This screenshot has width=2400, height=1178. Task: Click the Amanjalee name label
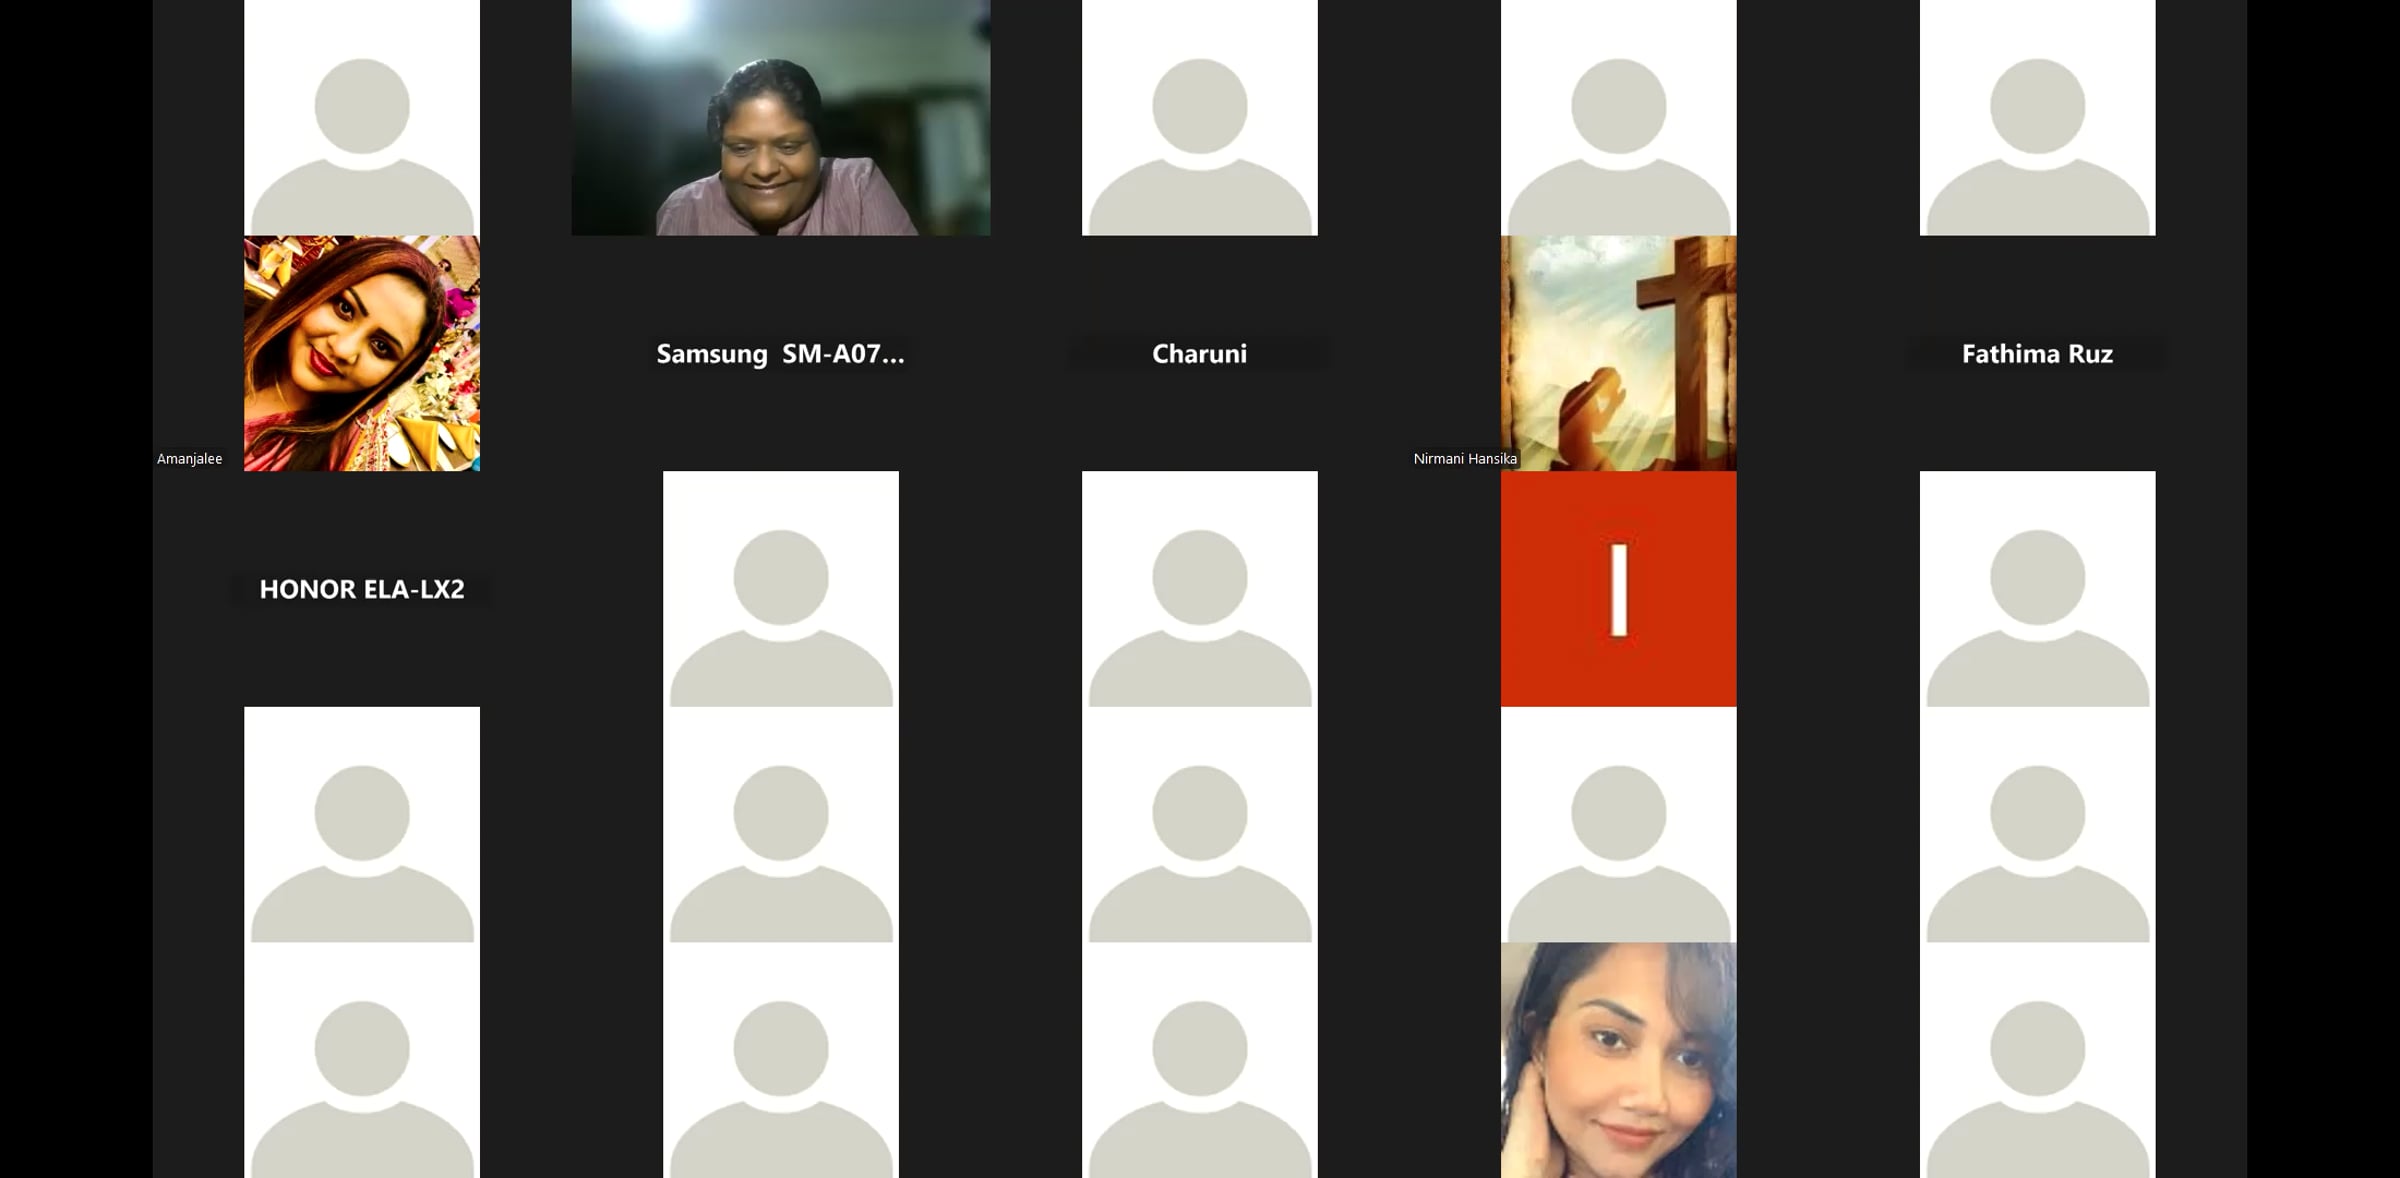[190, 459]
